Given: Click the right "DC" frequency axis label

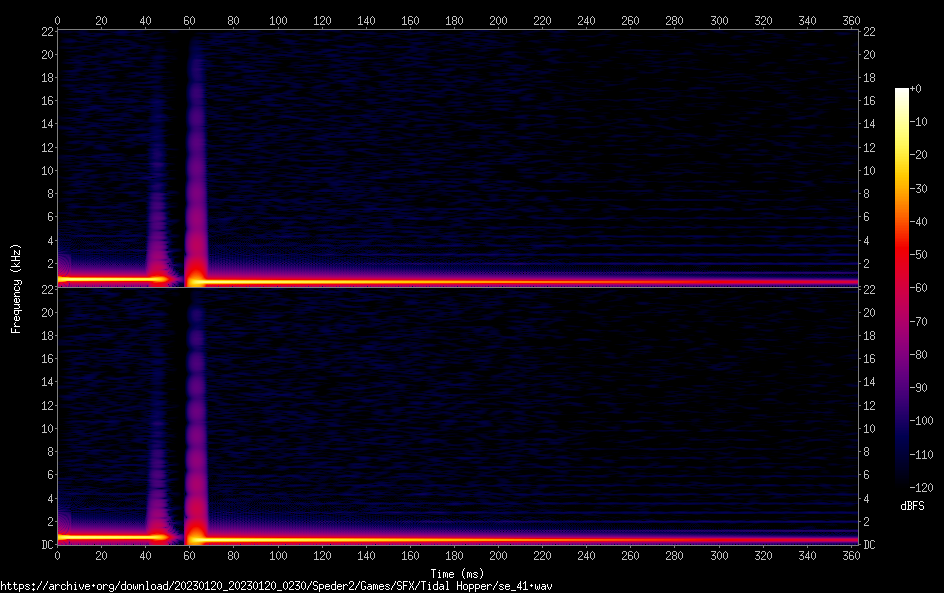Looking at the screenshot, I should (869, 544).
